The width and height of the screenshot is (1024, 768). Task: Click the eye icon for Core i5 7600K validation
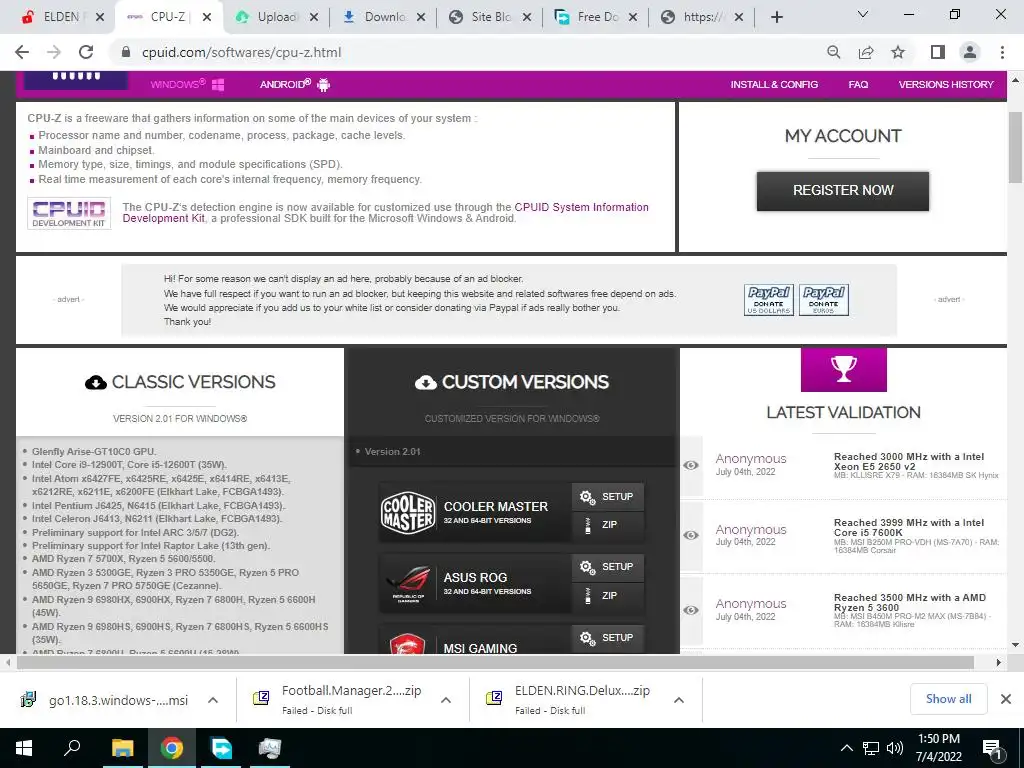[691, 536]
